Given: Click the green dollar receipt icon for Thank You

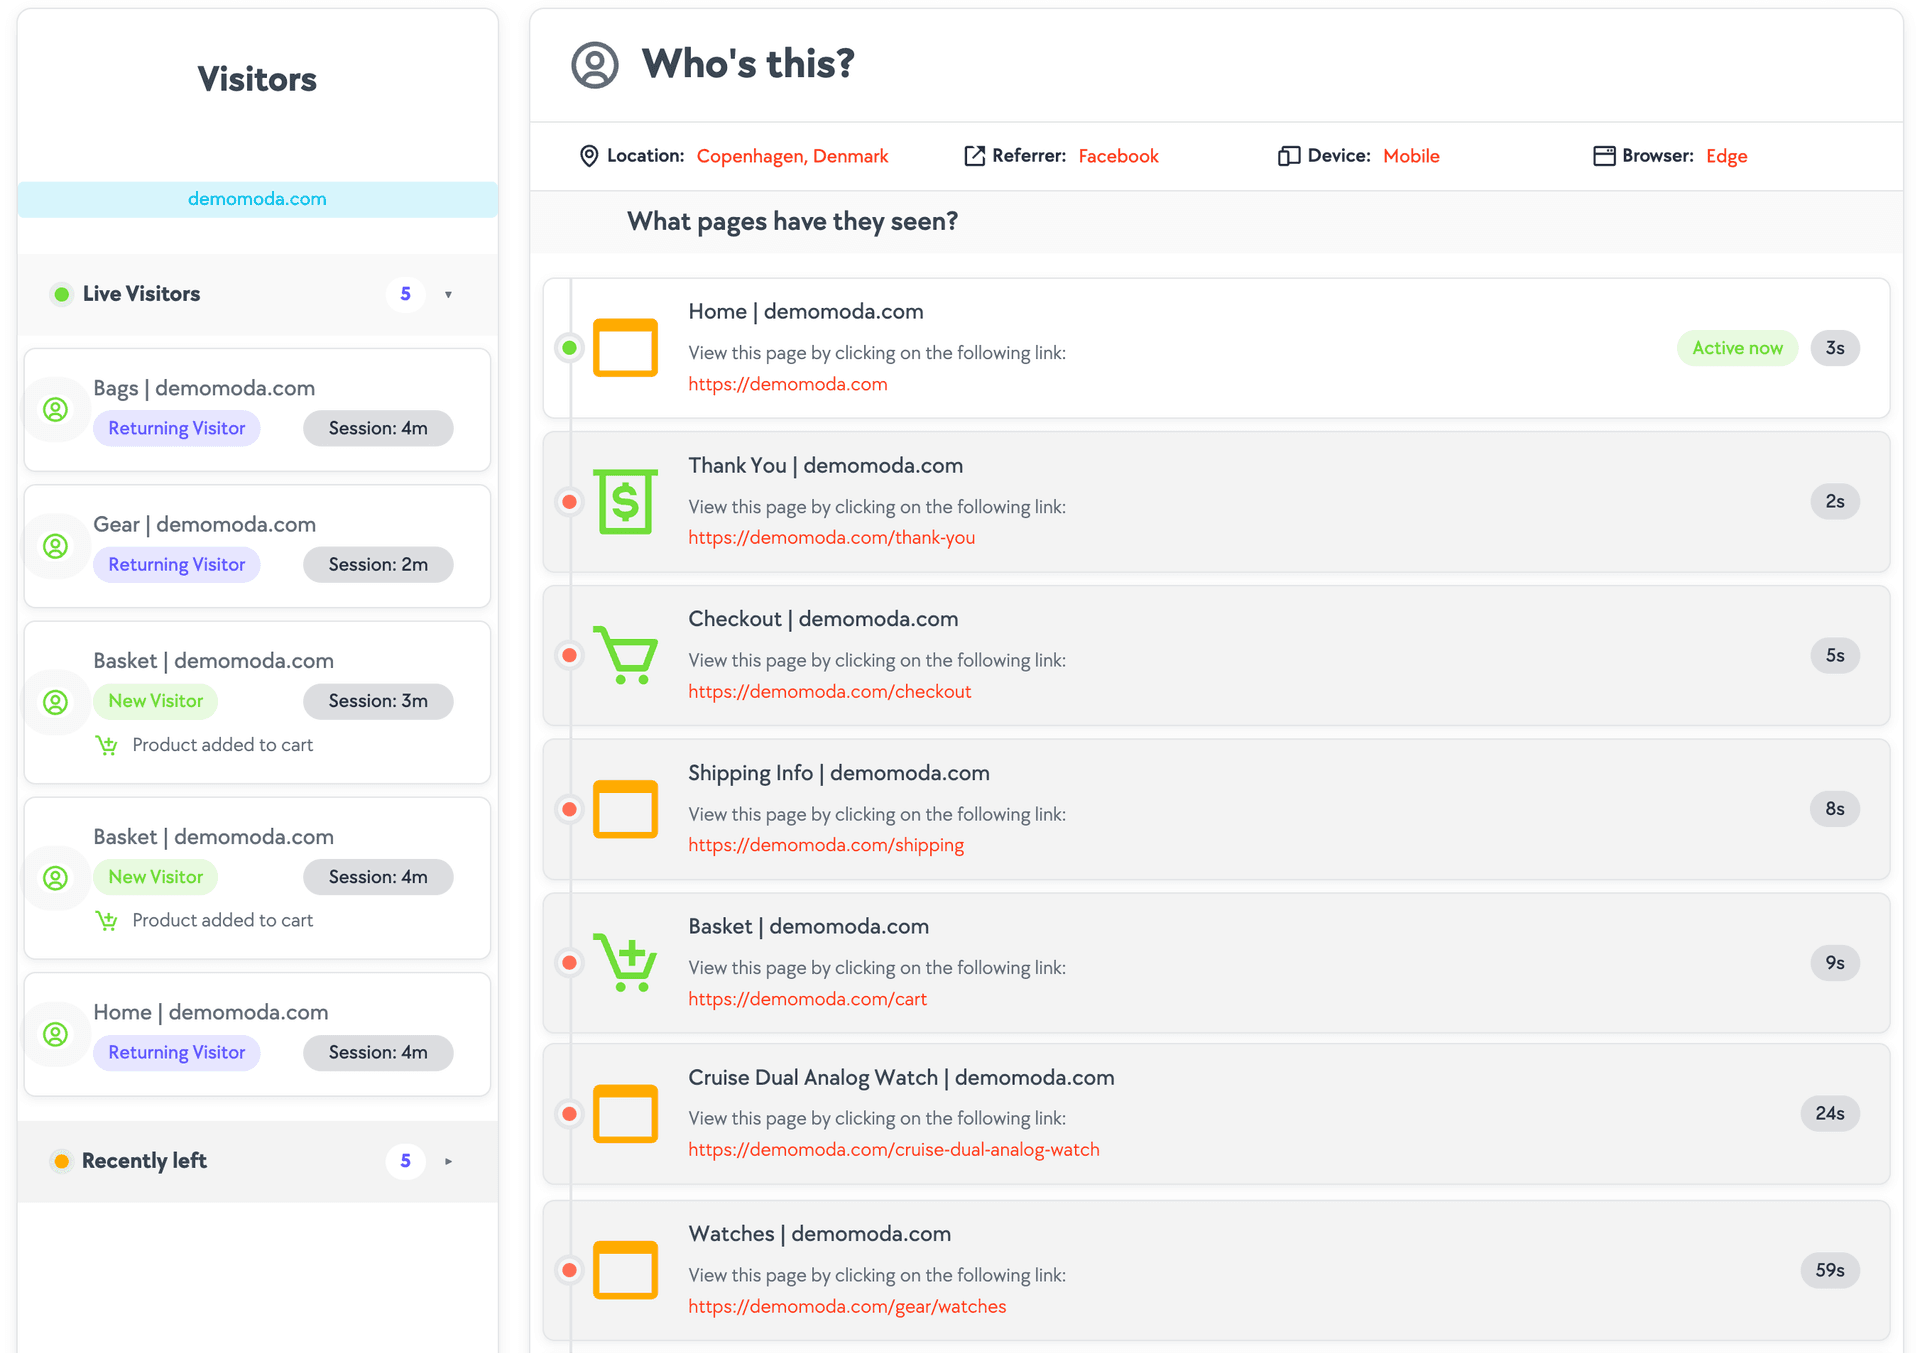Looking at the screenshot, I should coord(625,501).
